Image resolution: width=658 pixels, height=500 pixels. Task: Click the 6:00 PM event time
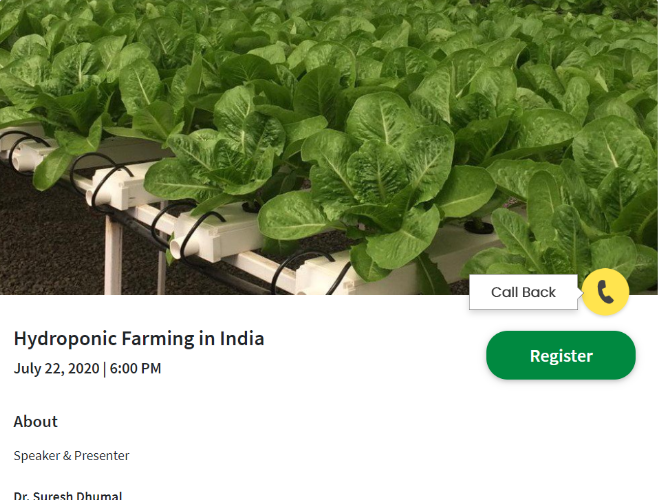135,368
